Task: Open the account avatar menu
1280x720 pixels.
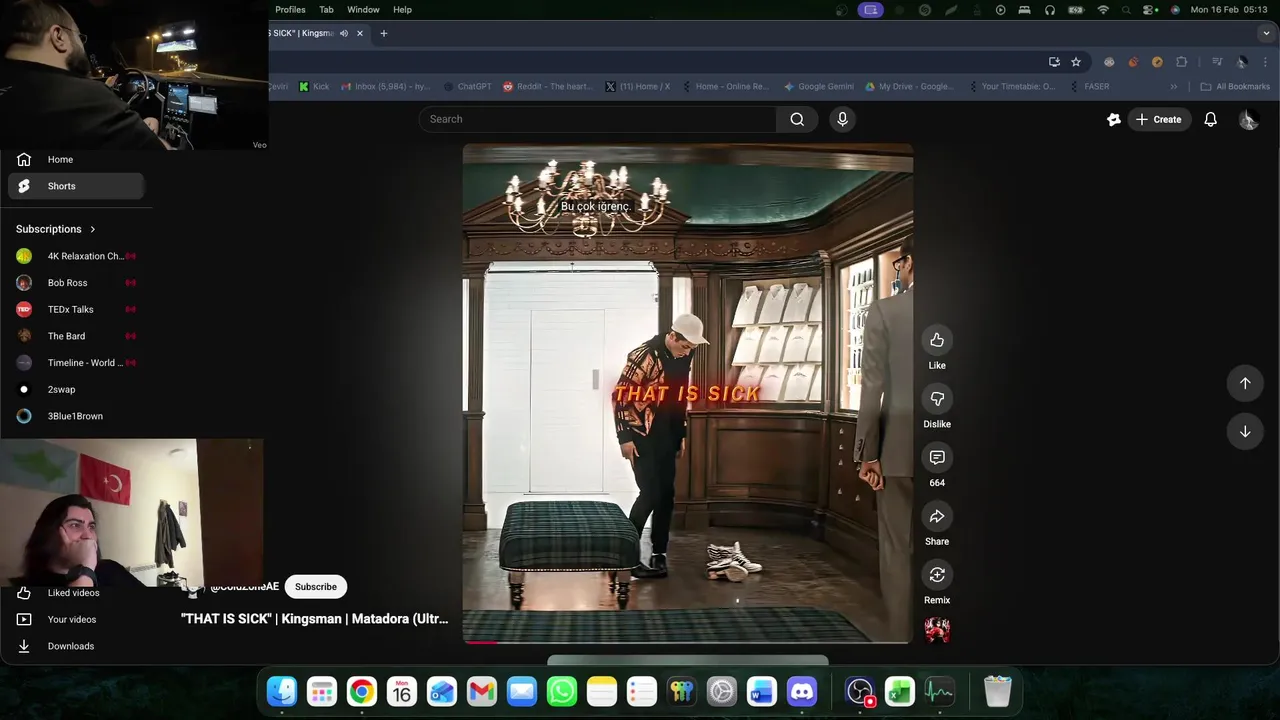Action: 1248,119
